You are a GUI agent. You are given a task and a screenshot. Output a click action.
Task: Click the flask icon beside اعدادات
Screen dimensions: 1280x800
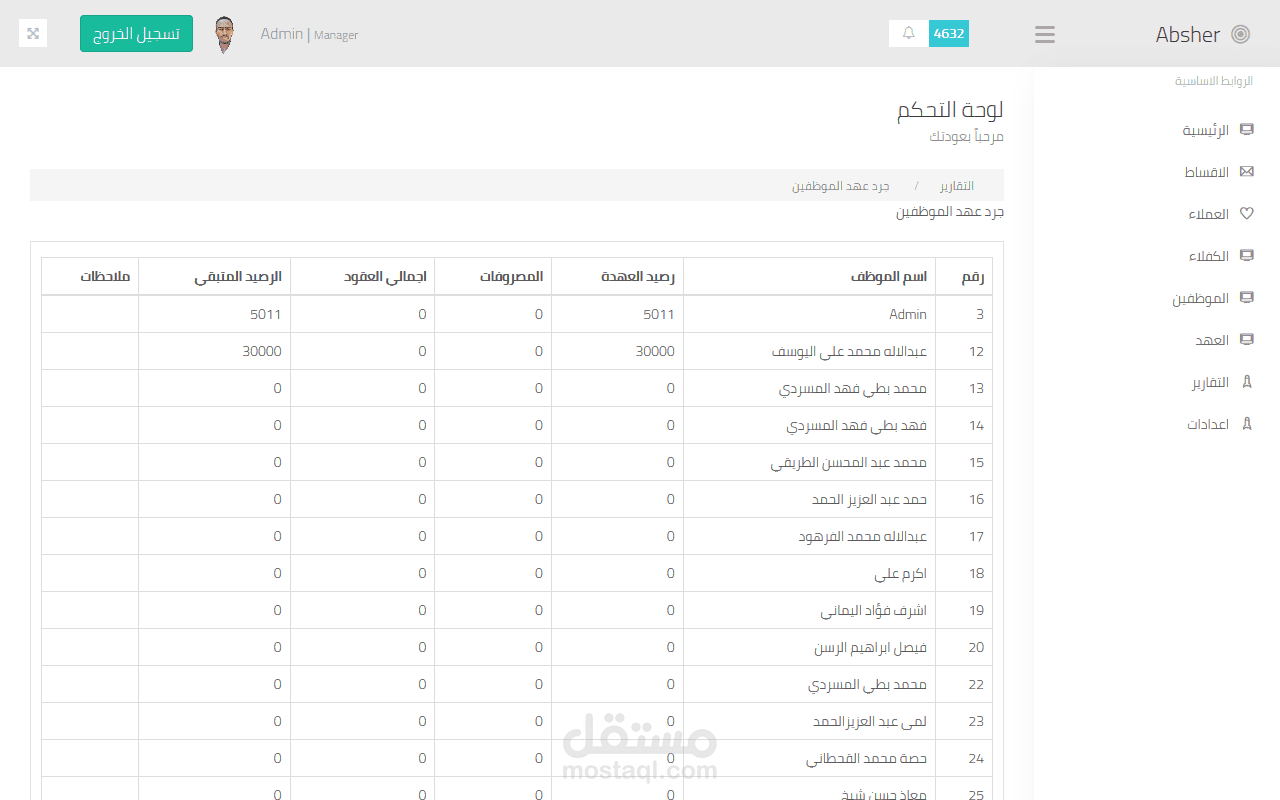(1247, 423)
